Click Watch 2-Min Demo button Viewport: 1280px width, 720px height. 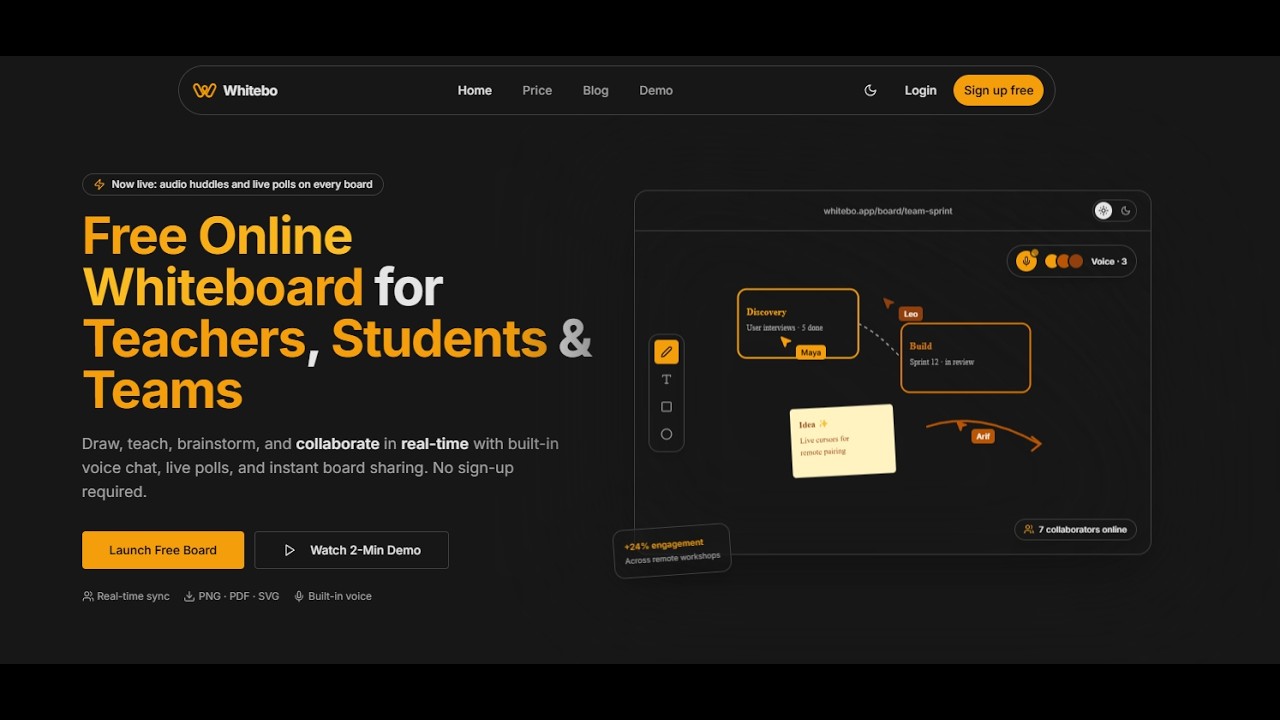[x=352, y=550]
